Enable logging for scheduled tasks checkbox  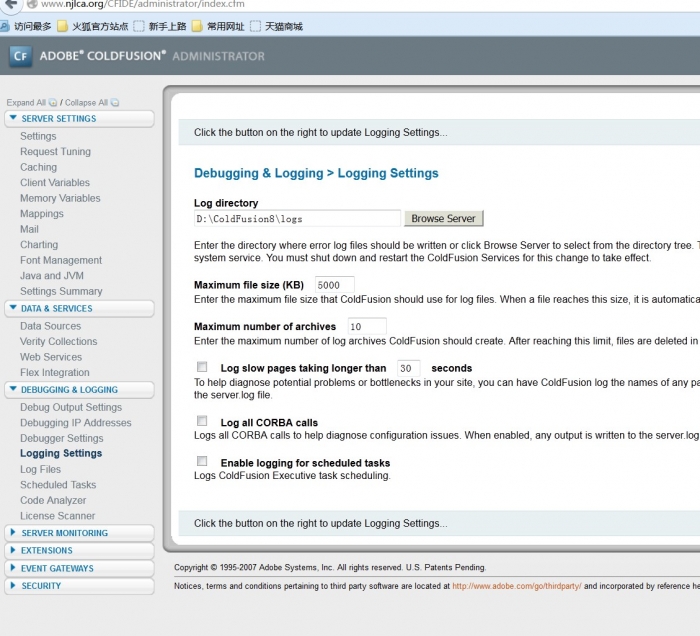202,461
